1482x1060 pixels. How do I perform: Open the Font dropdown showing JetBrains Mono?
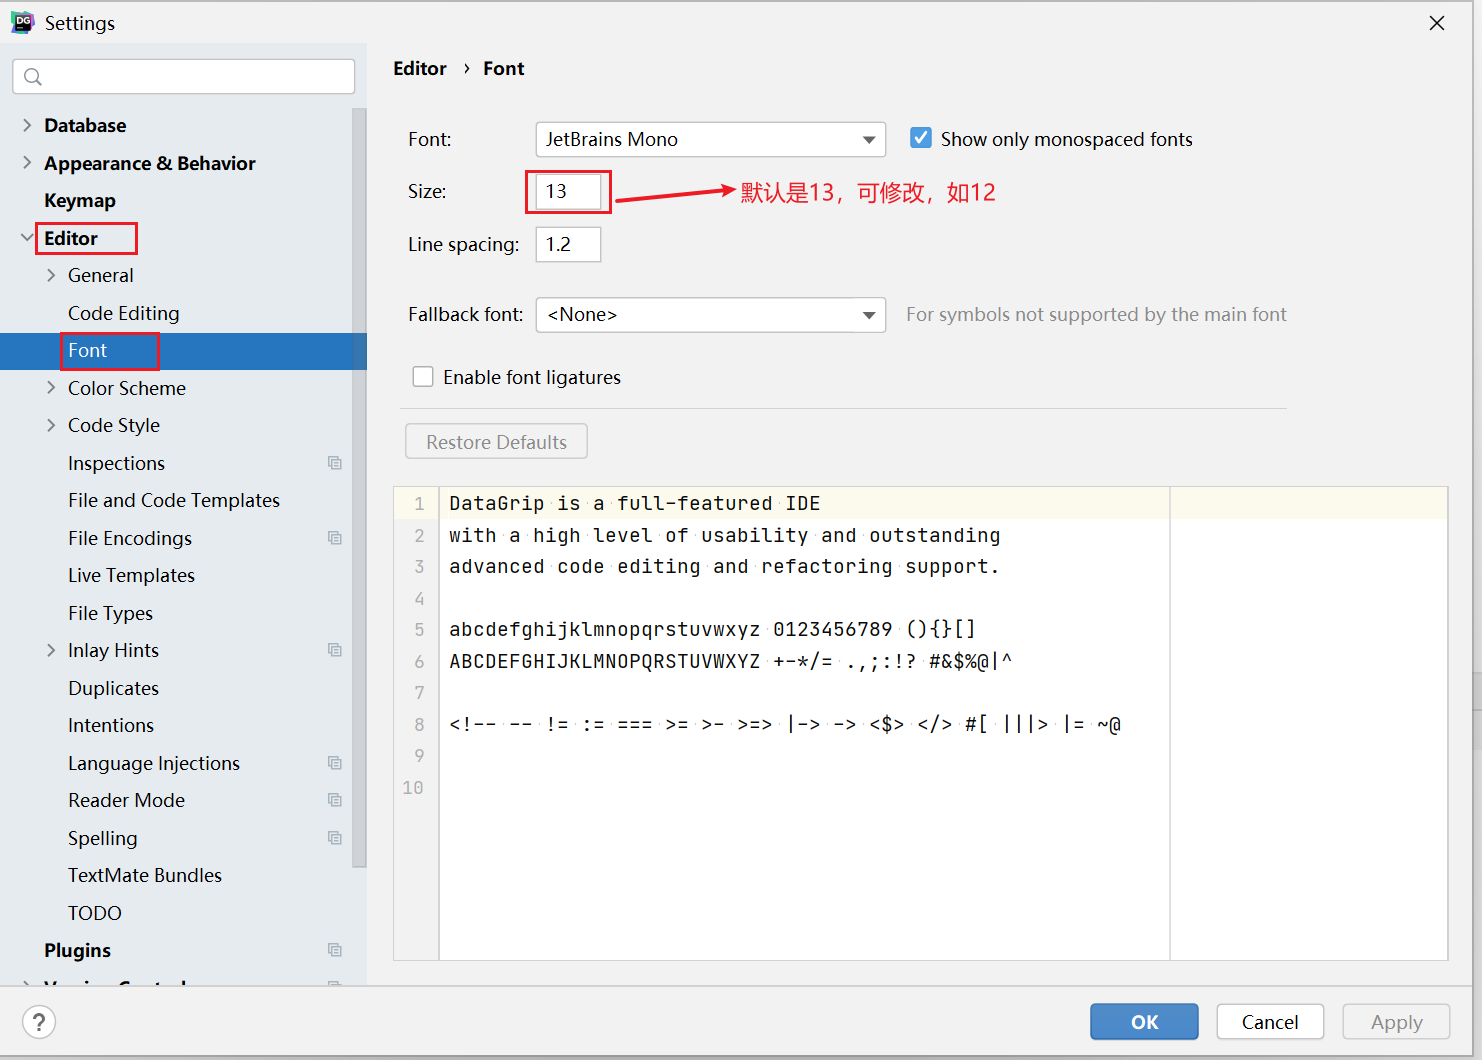tap(710, 140)
